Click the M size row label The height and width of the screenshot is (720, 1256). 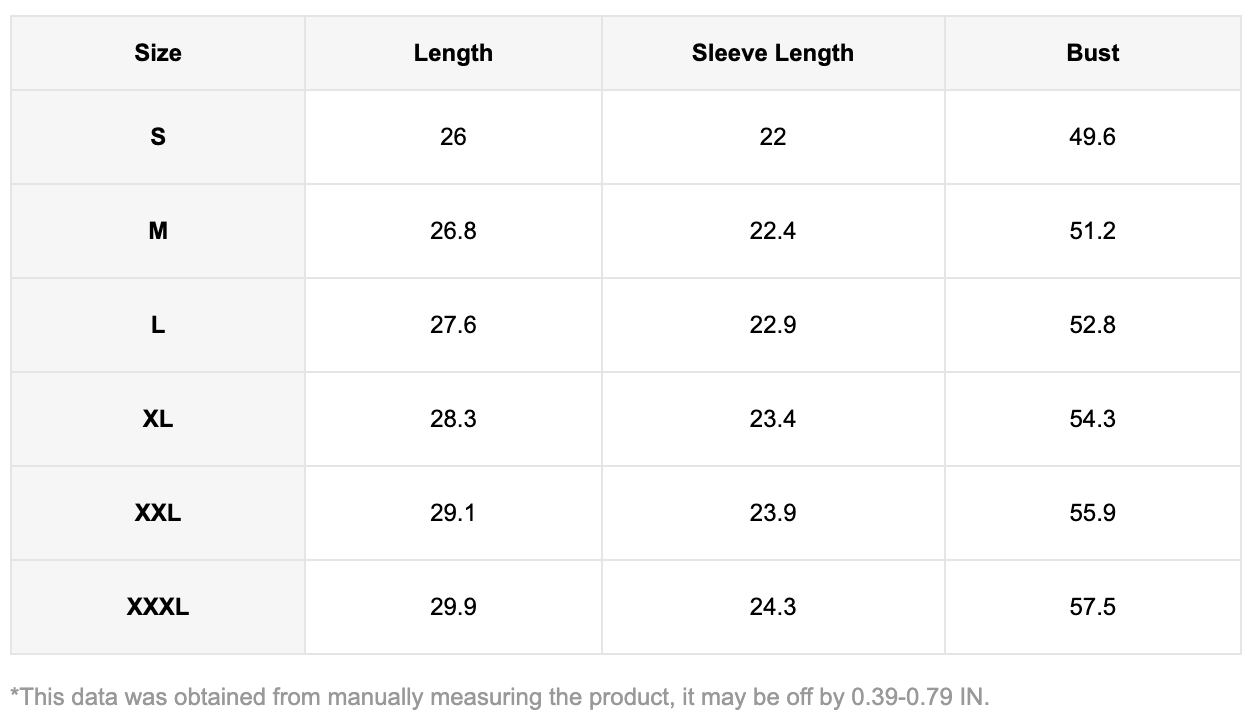(158, 231)
